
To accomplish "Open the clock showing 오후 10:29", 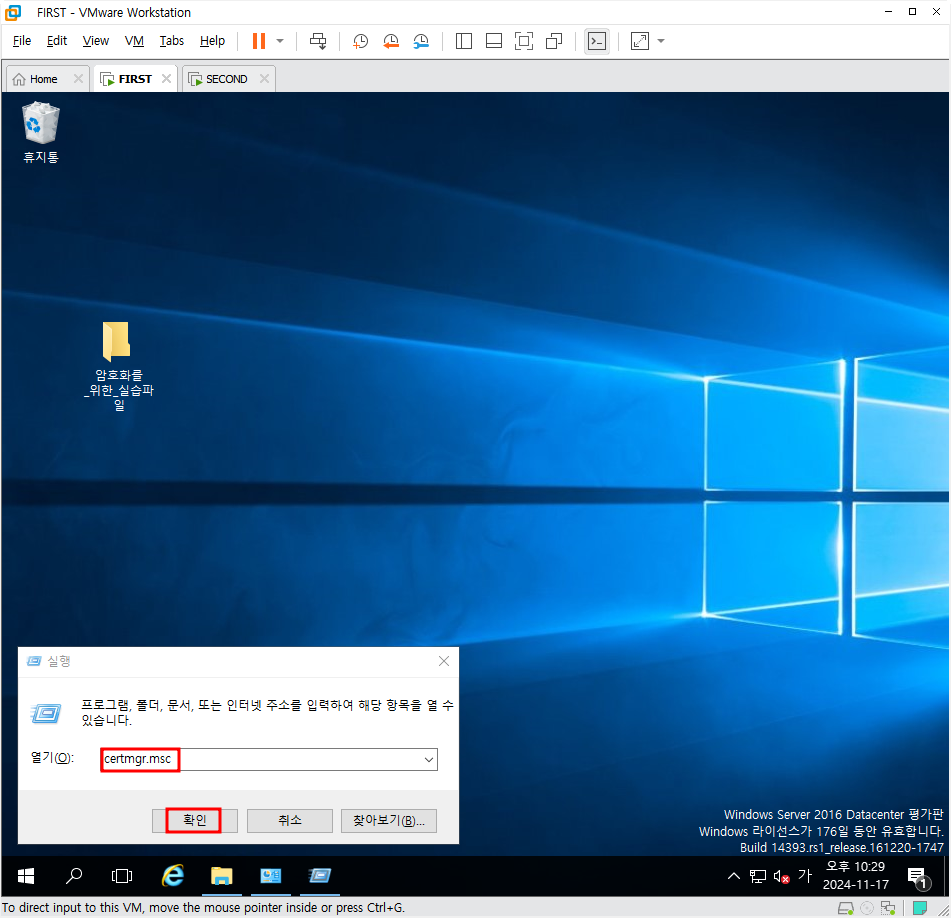I will pos(856,876).
